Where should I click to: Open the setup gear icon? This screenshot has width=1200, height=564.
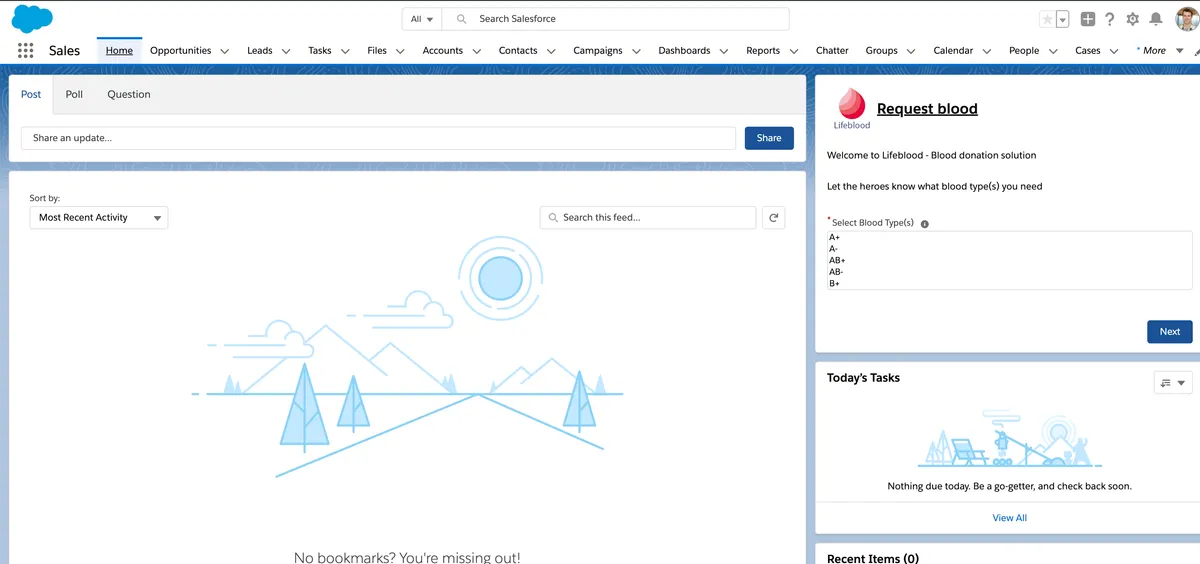(x=1132, y=19)
